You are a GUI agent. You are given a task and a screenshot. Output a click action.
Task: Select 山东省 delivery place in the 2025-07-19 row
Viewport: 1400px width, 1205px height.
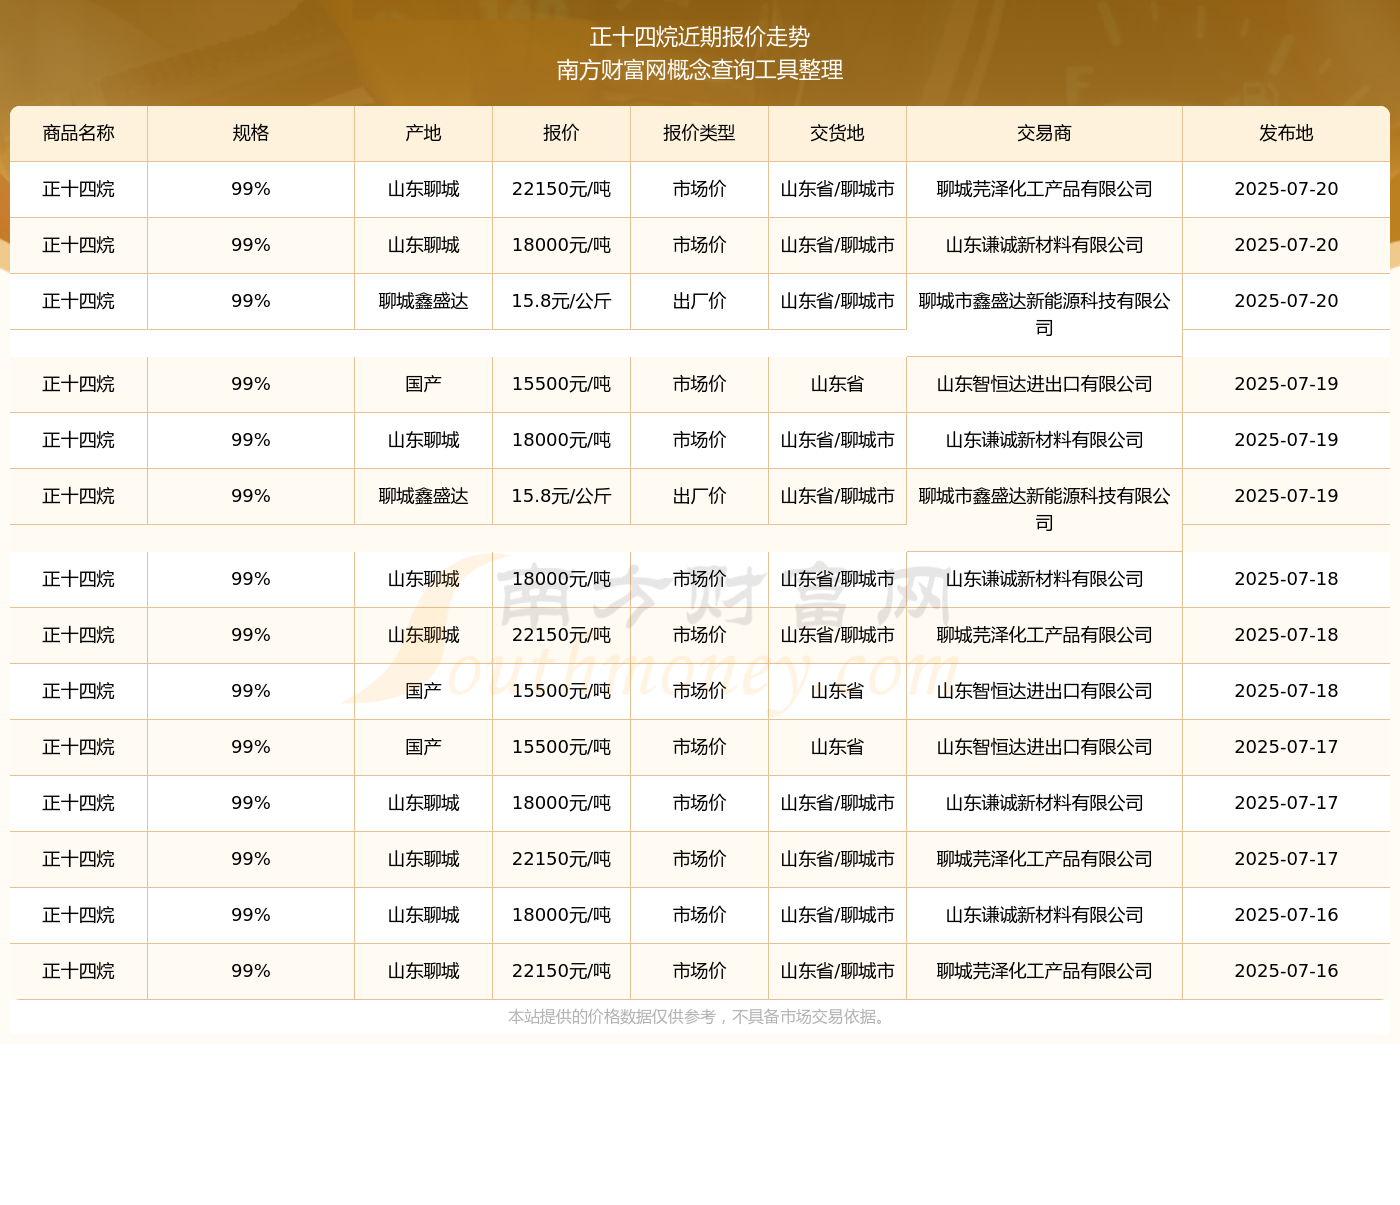(x=838, y=384)
